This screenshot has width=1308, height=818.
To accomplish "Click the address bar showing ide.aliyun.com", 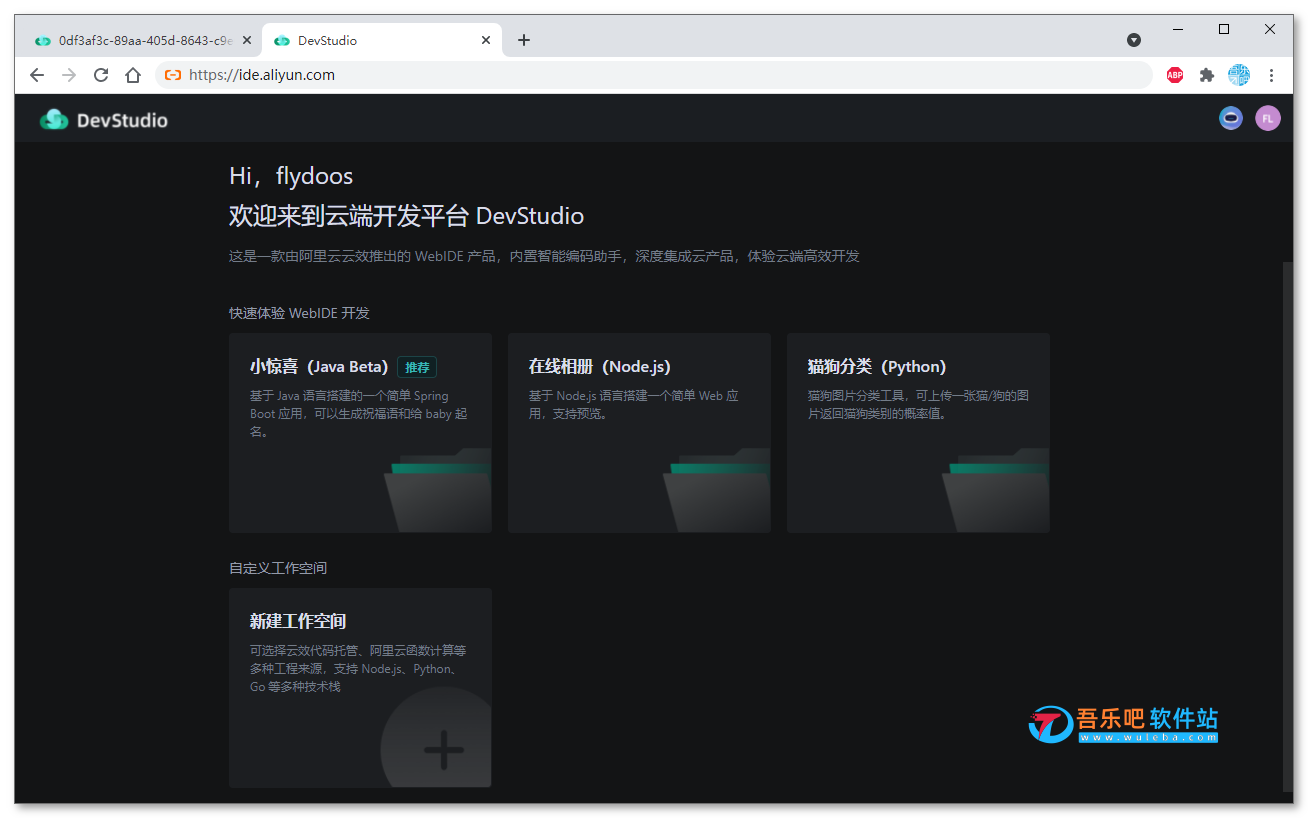I will (x=655, y=75).
